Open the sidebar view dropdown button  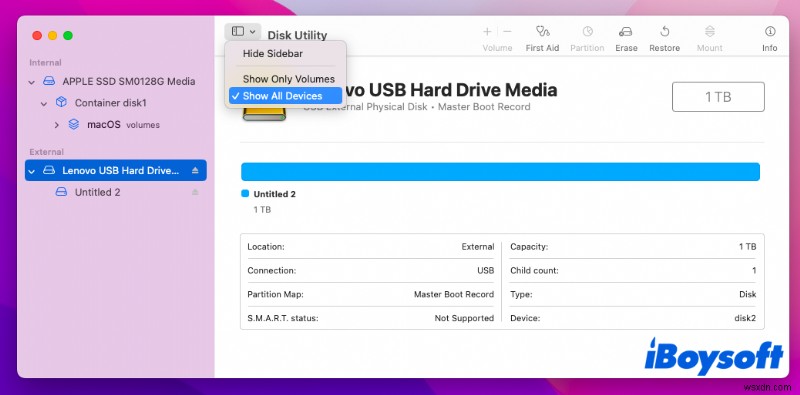(x=243, y=32)
